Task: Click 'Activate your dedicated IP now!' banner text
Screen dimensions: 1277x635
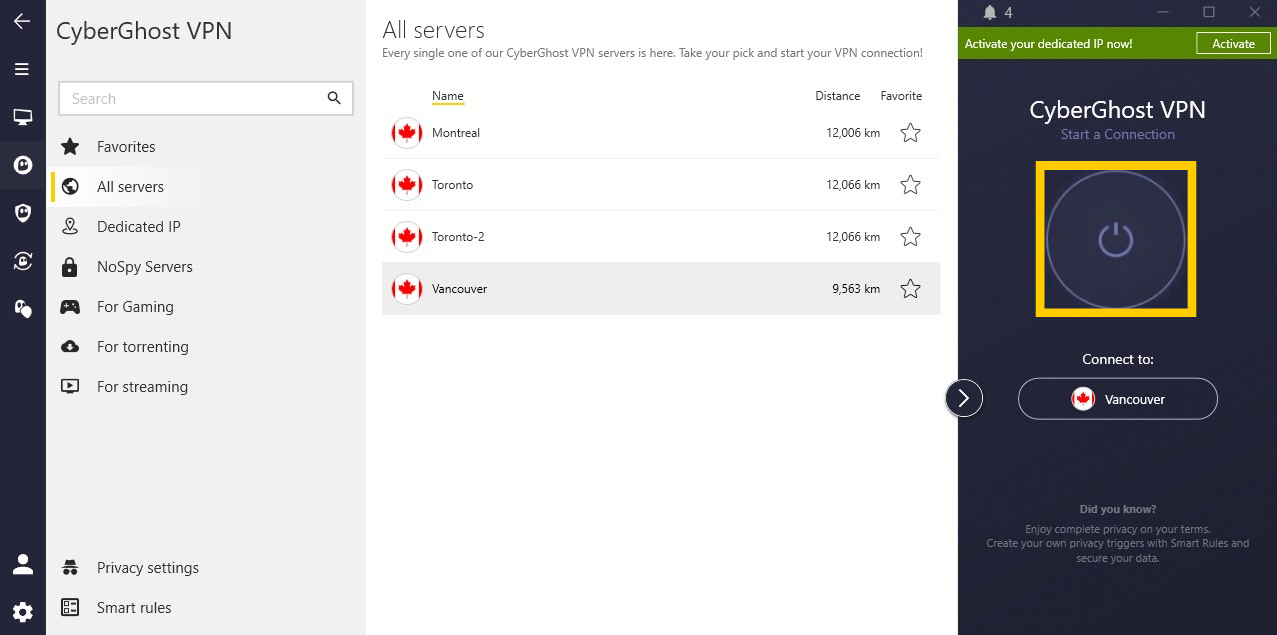Action: pyautogui.click(x=1049, y=44)
